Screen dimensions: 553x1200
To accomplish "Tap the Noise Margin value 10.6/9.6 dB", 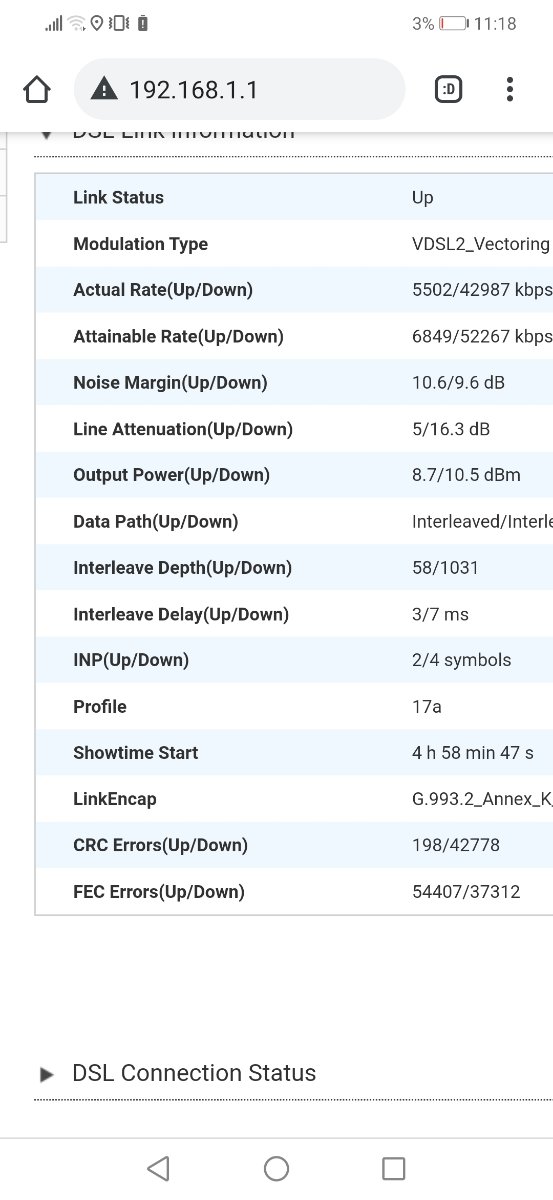I will pos(460,383).
